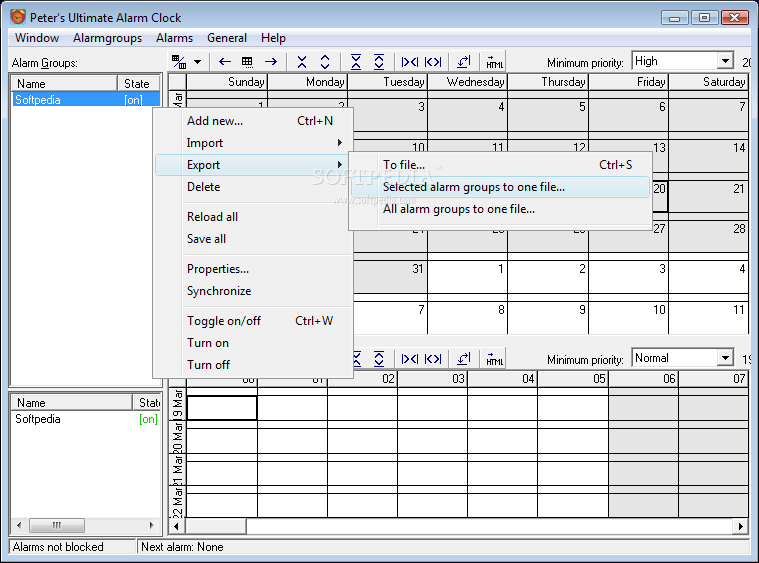Image resolution: width=759 pixels, height=563 pixels.
Task: Click lower list horizontal scrollbar thumb
Action: click(57, 525)
